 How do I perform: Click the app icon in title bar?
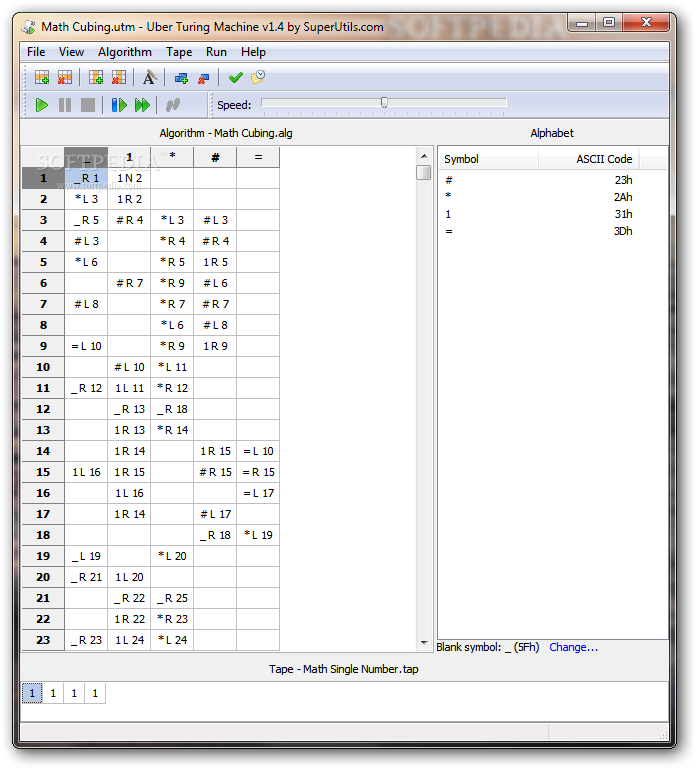[29, 26]
